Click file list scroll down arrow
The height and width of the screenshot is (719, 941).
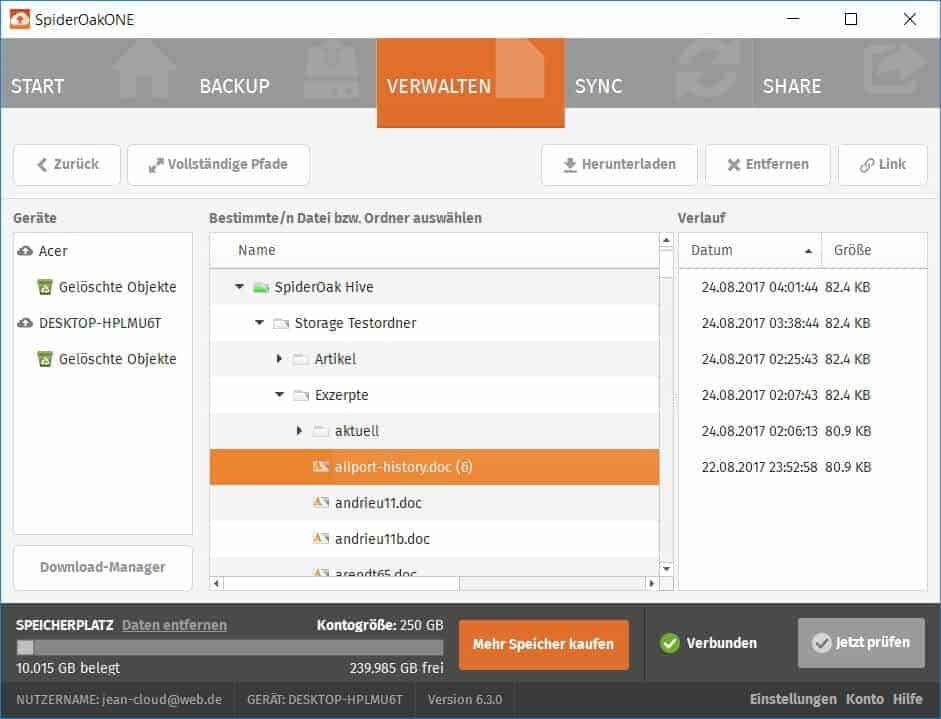666,568
